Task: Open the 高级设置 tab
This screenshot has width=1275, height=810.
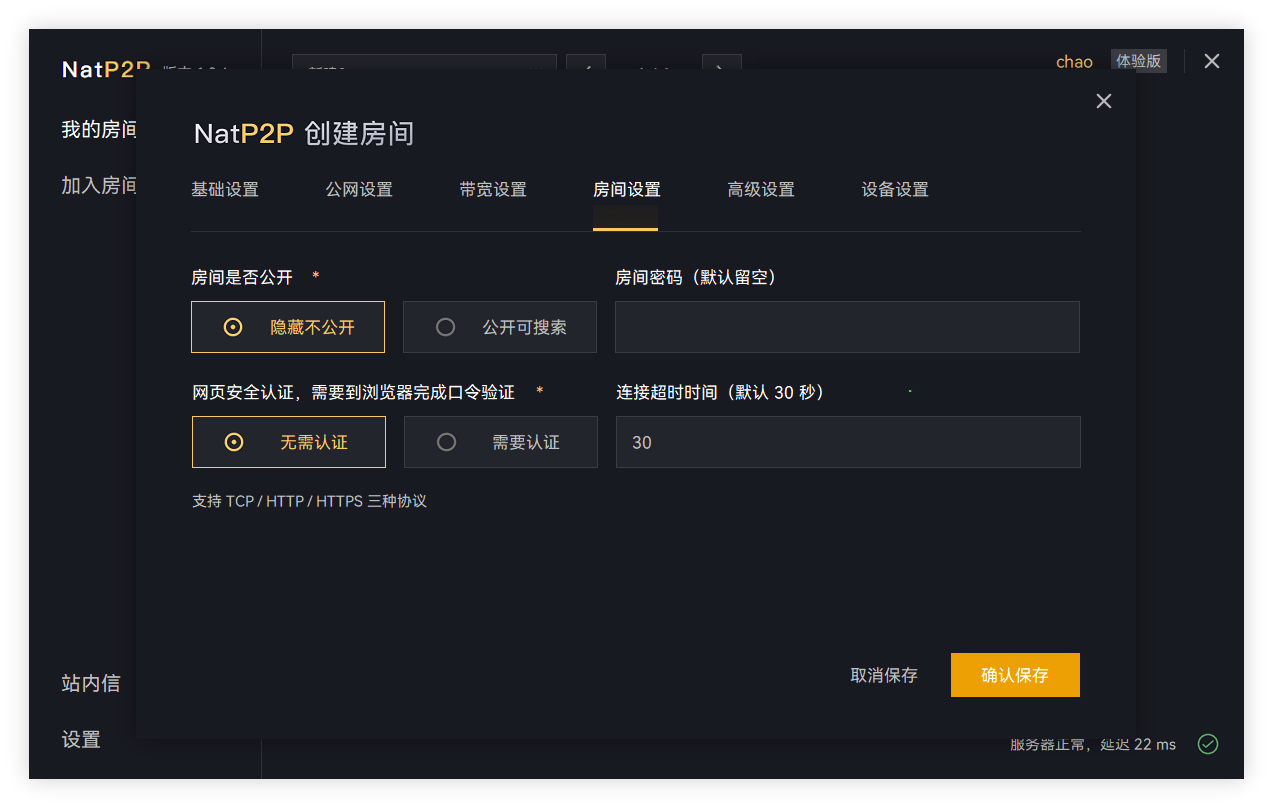Action: 761,190
